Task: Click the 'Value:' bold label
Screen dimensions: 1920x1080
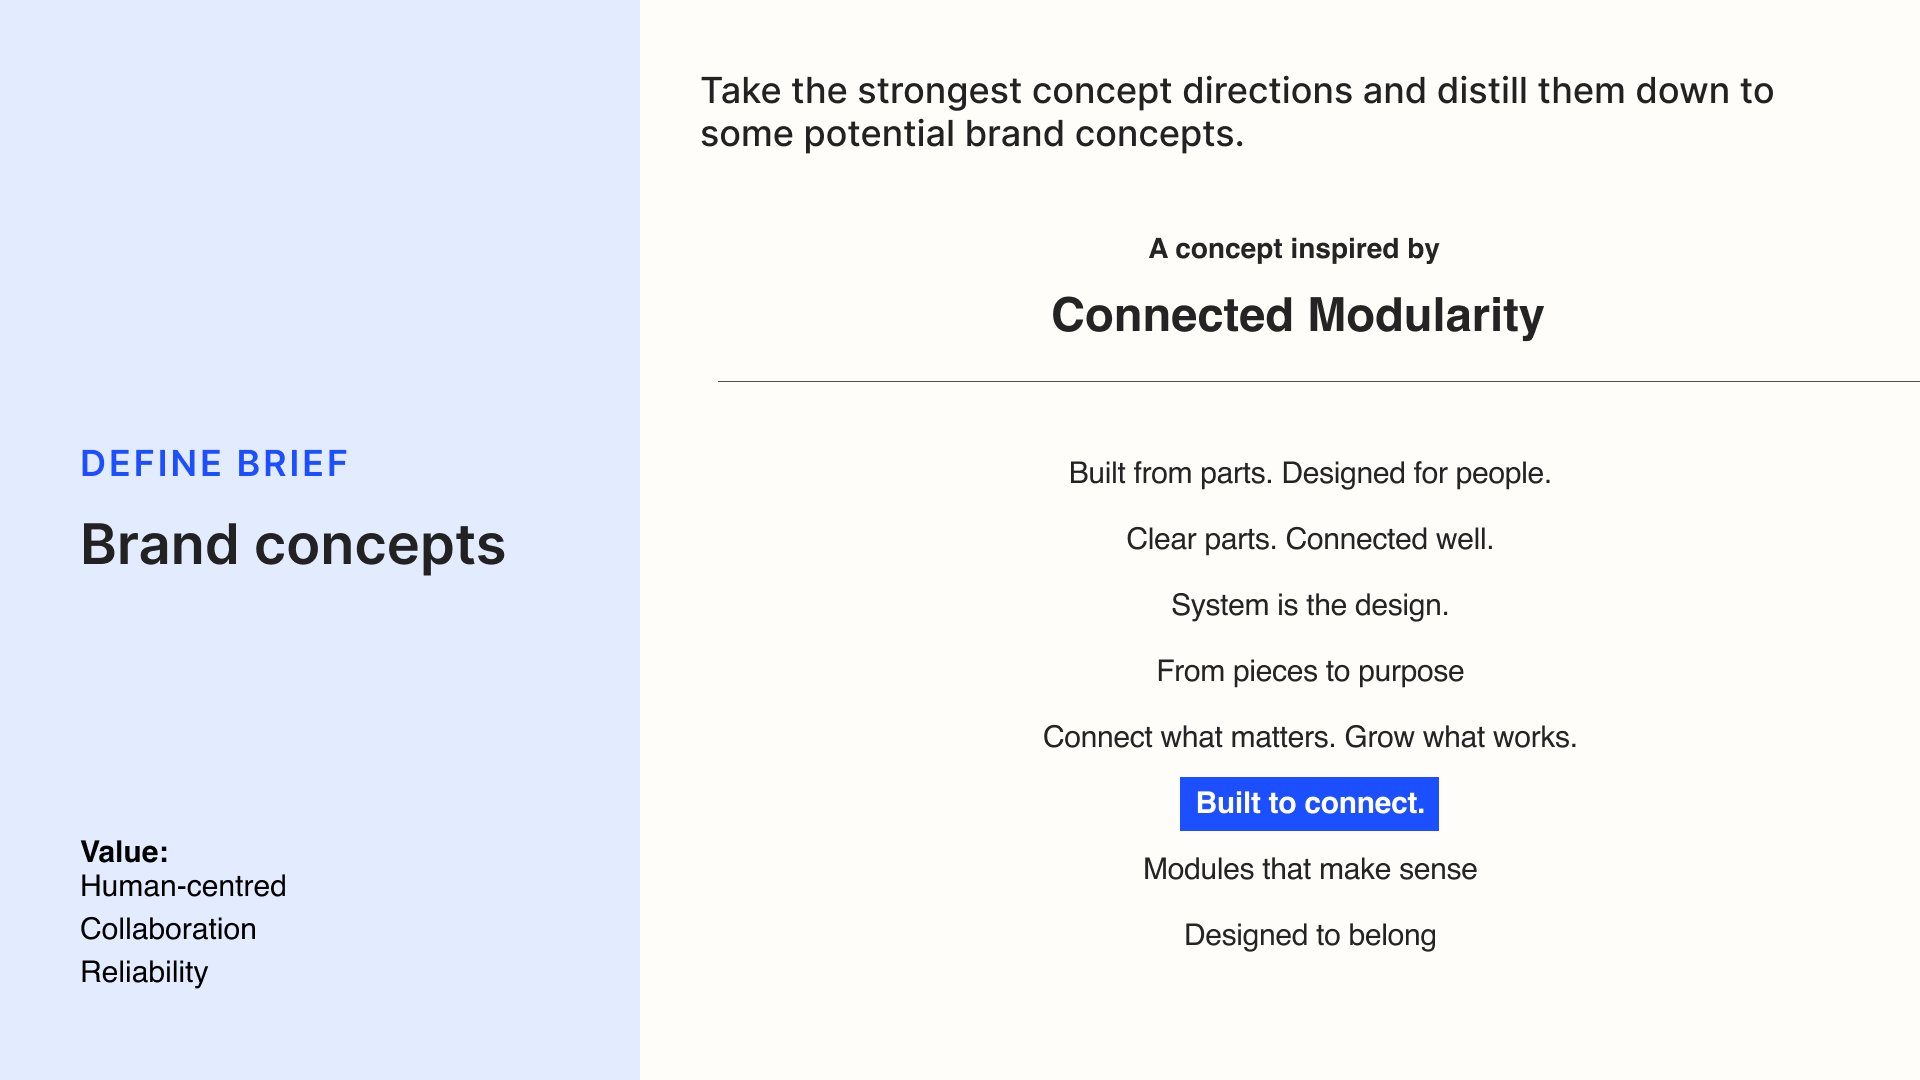Action: pos(124,852)
